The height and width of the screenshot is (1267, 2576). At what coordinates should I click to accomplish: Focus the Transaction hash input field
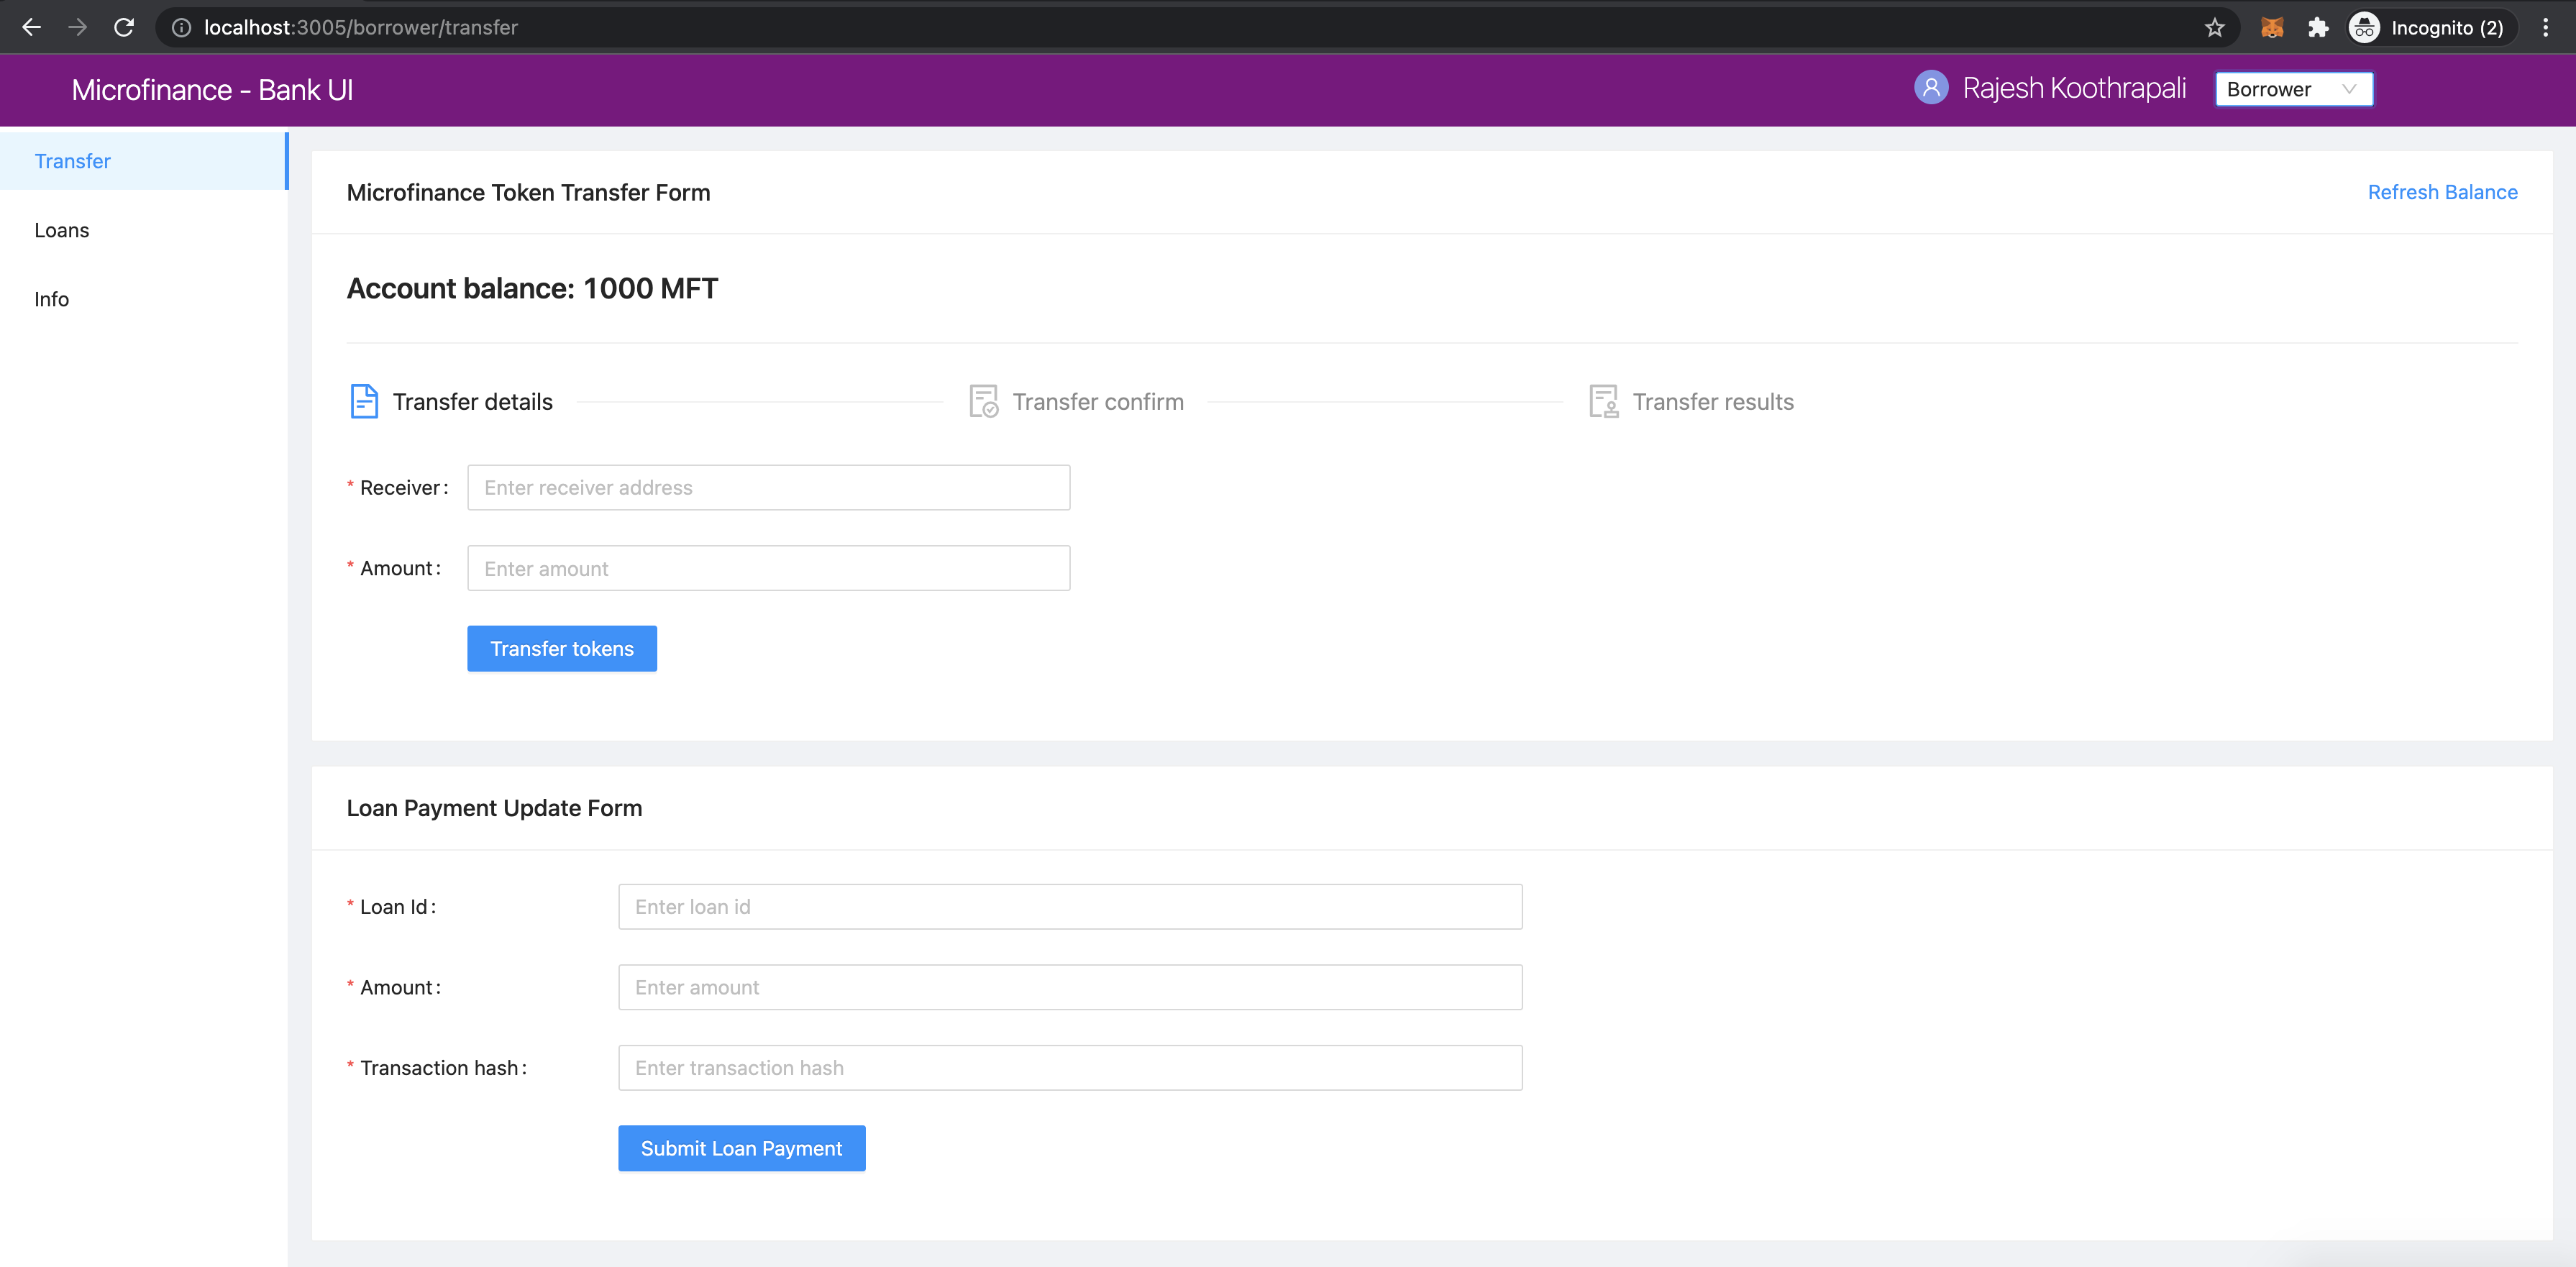(x=1070, y=1068)
